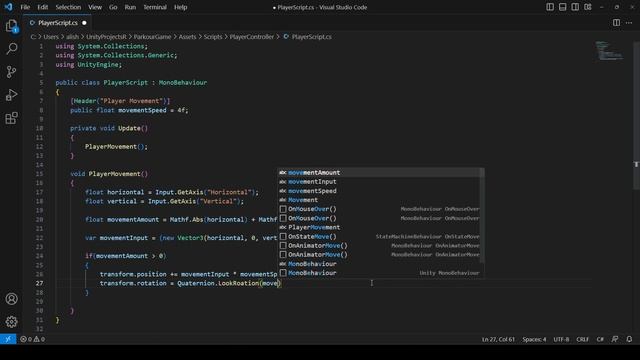Click the editor vertical scrollbar

coord(636,116)
